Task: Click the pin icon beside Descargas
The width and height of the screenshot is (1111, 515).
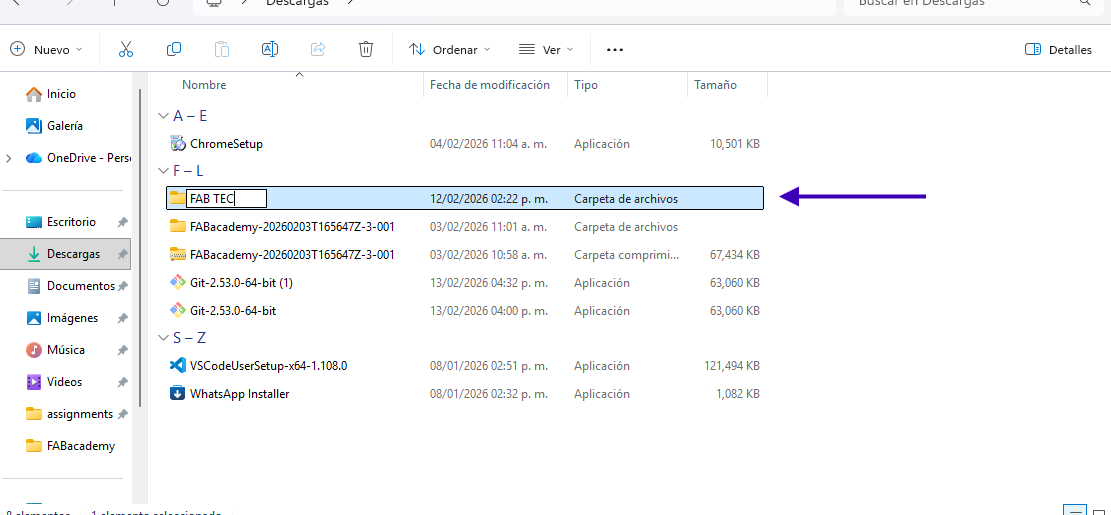Action: [x=123, y=254]
